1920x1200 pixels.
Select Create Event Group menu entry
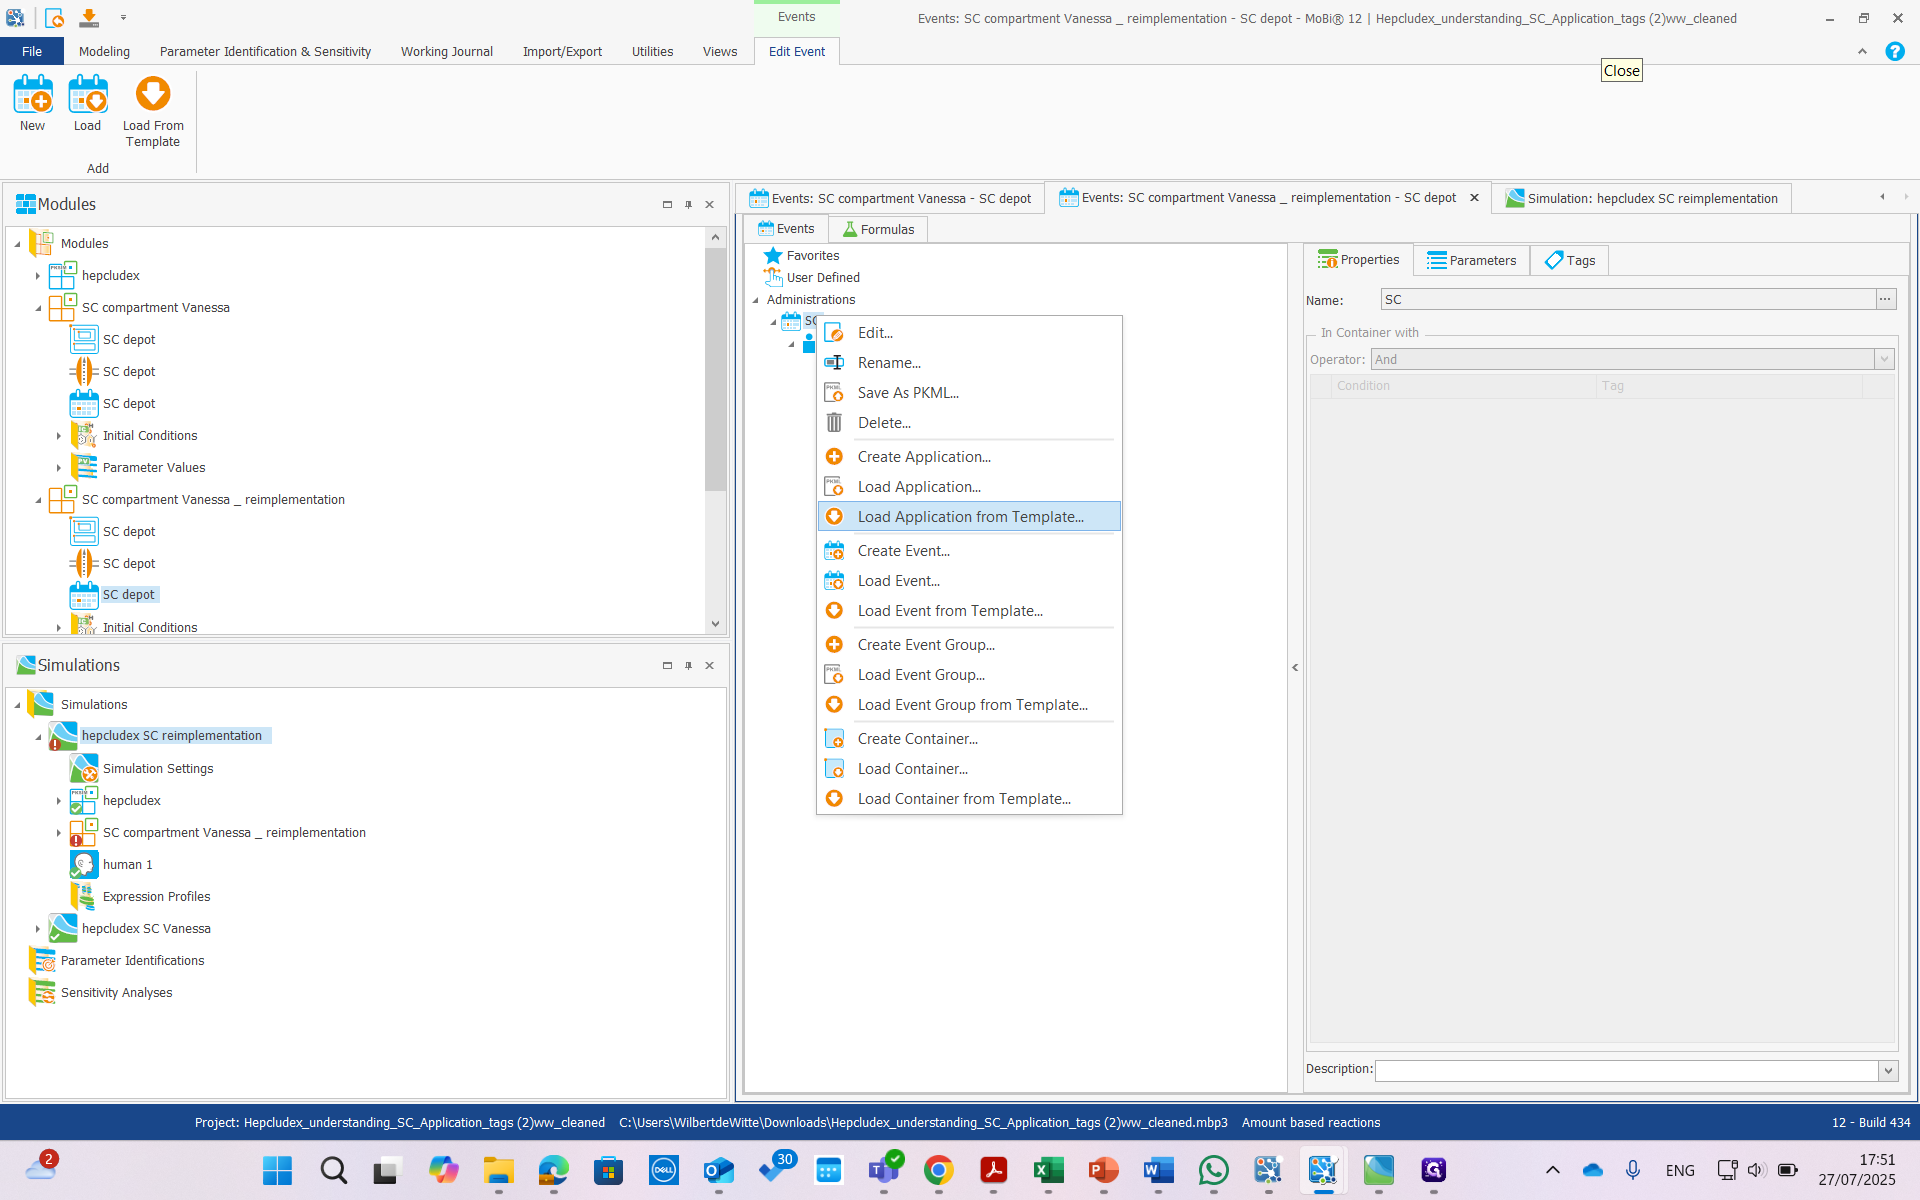pyautogui.click(x=925, y=645)
